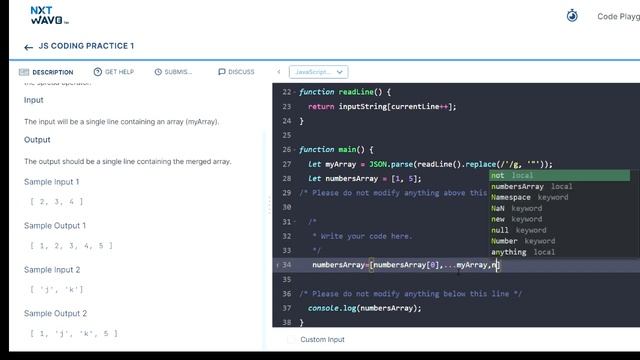Click sample output '[ 1, 2, 3, 4, 5 ]'
The image size is (640, 360).
click(x=71, y=246)
